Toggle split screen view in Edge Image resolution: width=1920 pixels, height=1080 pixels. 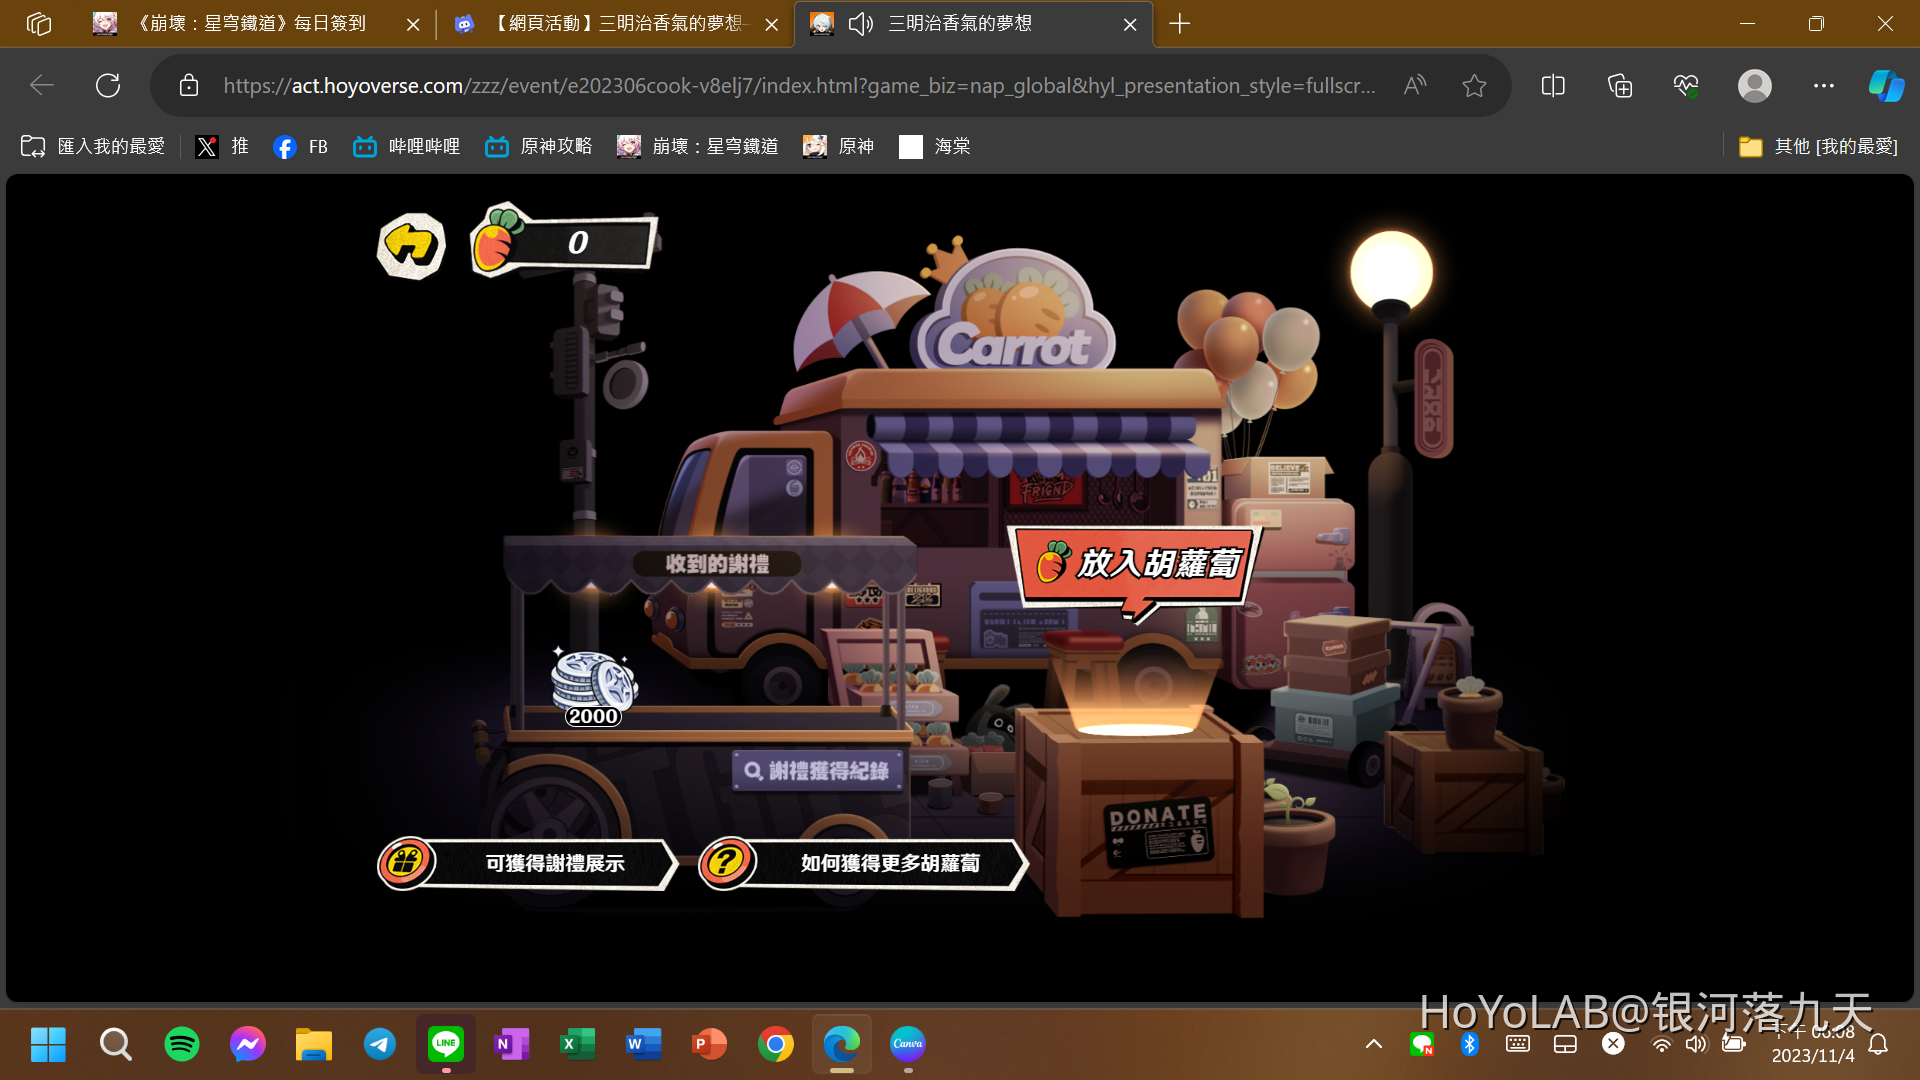[1553, 86]
